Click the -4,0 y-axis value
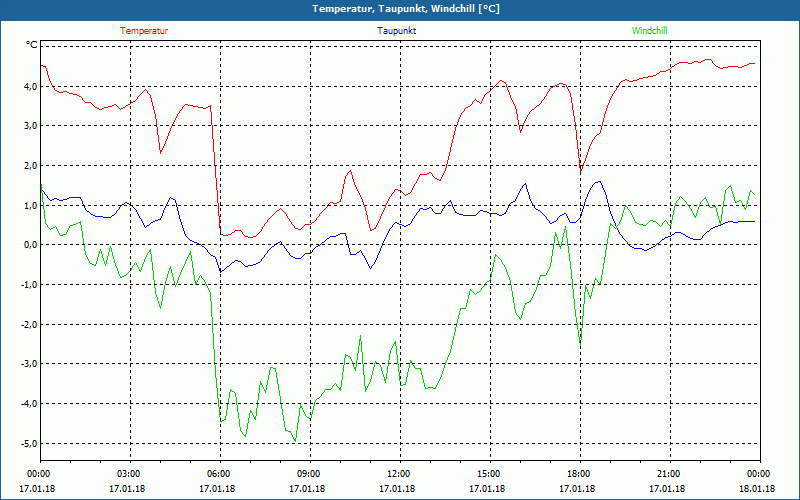Screen dimensions: 800x500 tap(30, 404)
